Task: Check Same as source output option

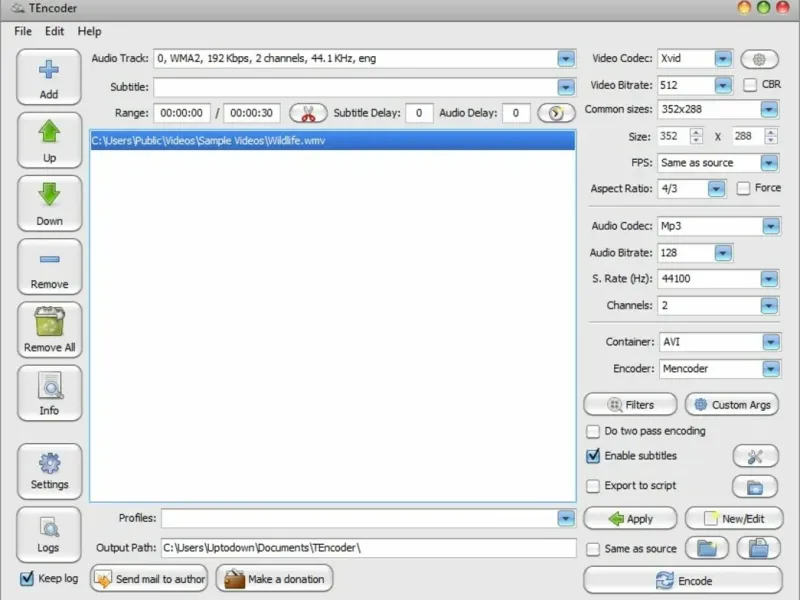Action: (x=593, y=549)
